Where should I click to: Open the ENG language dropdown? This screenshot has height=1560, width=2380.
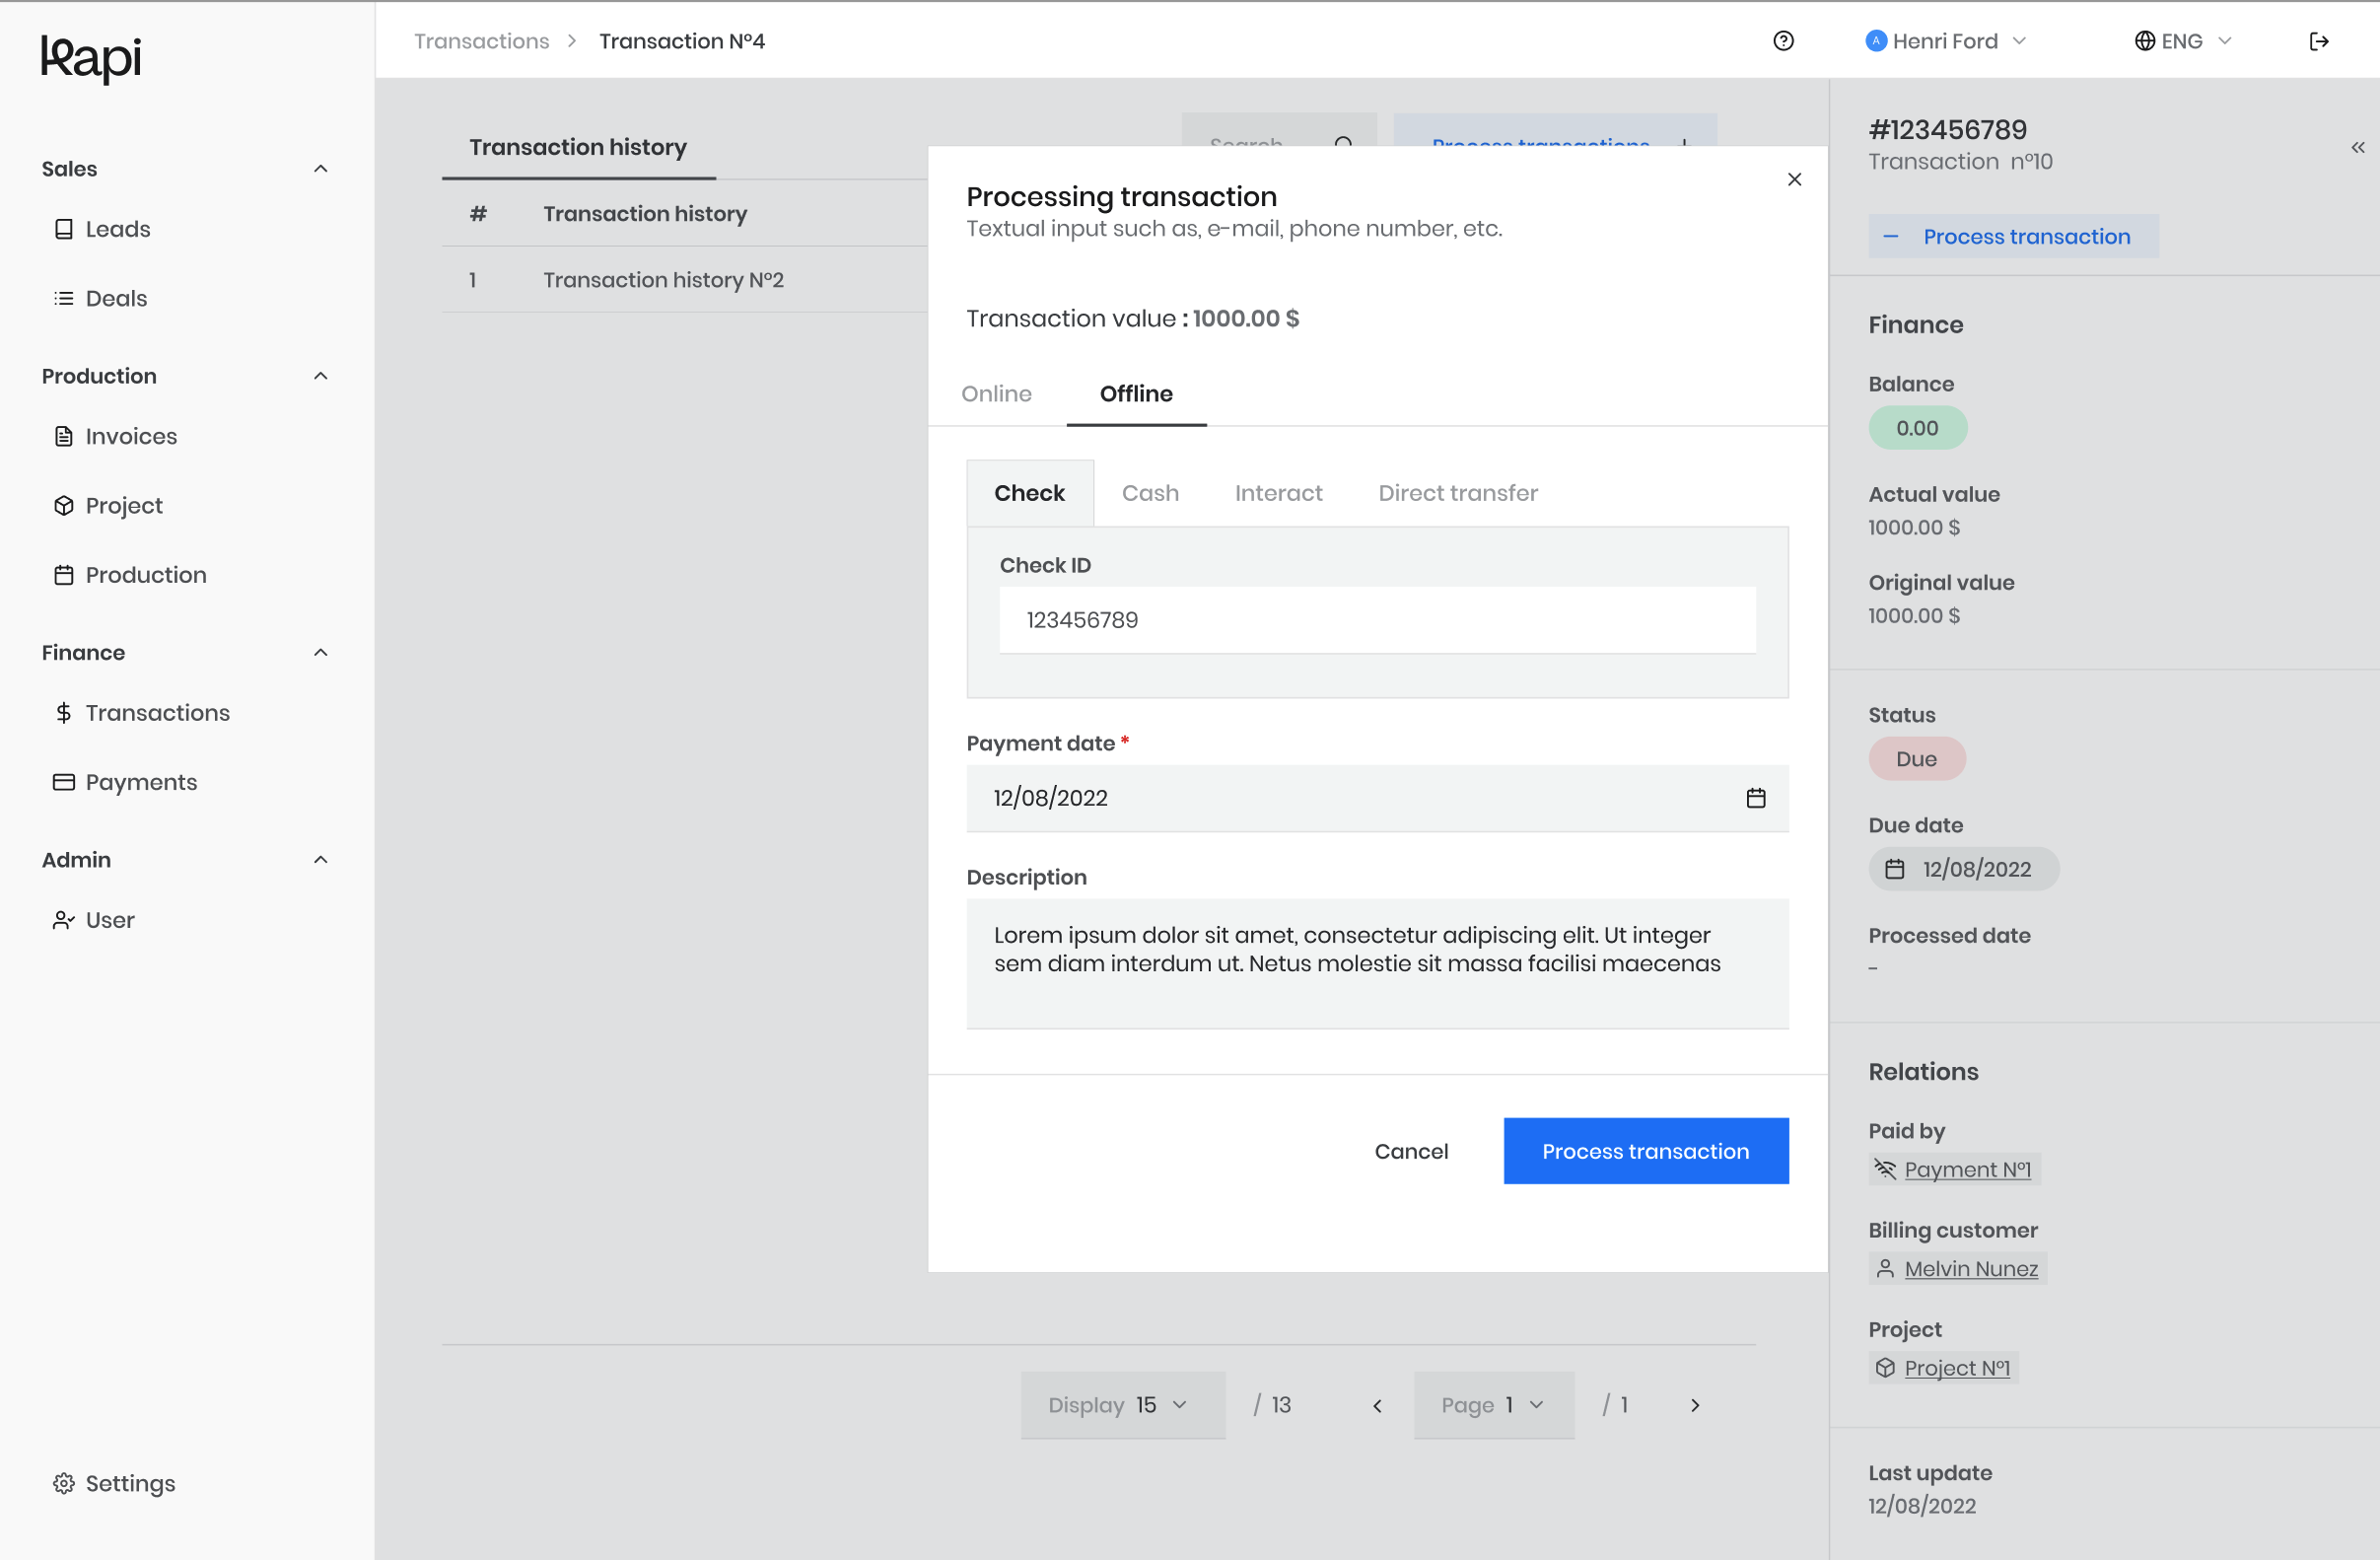click(2183, 41)
